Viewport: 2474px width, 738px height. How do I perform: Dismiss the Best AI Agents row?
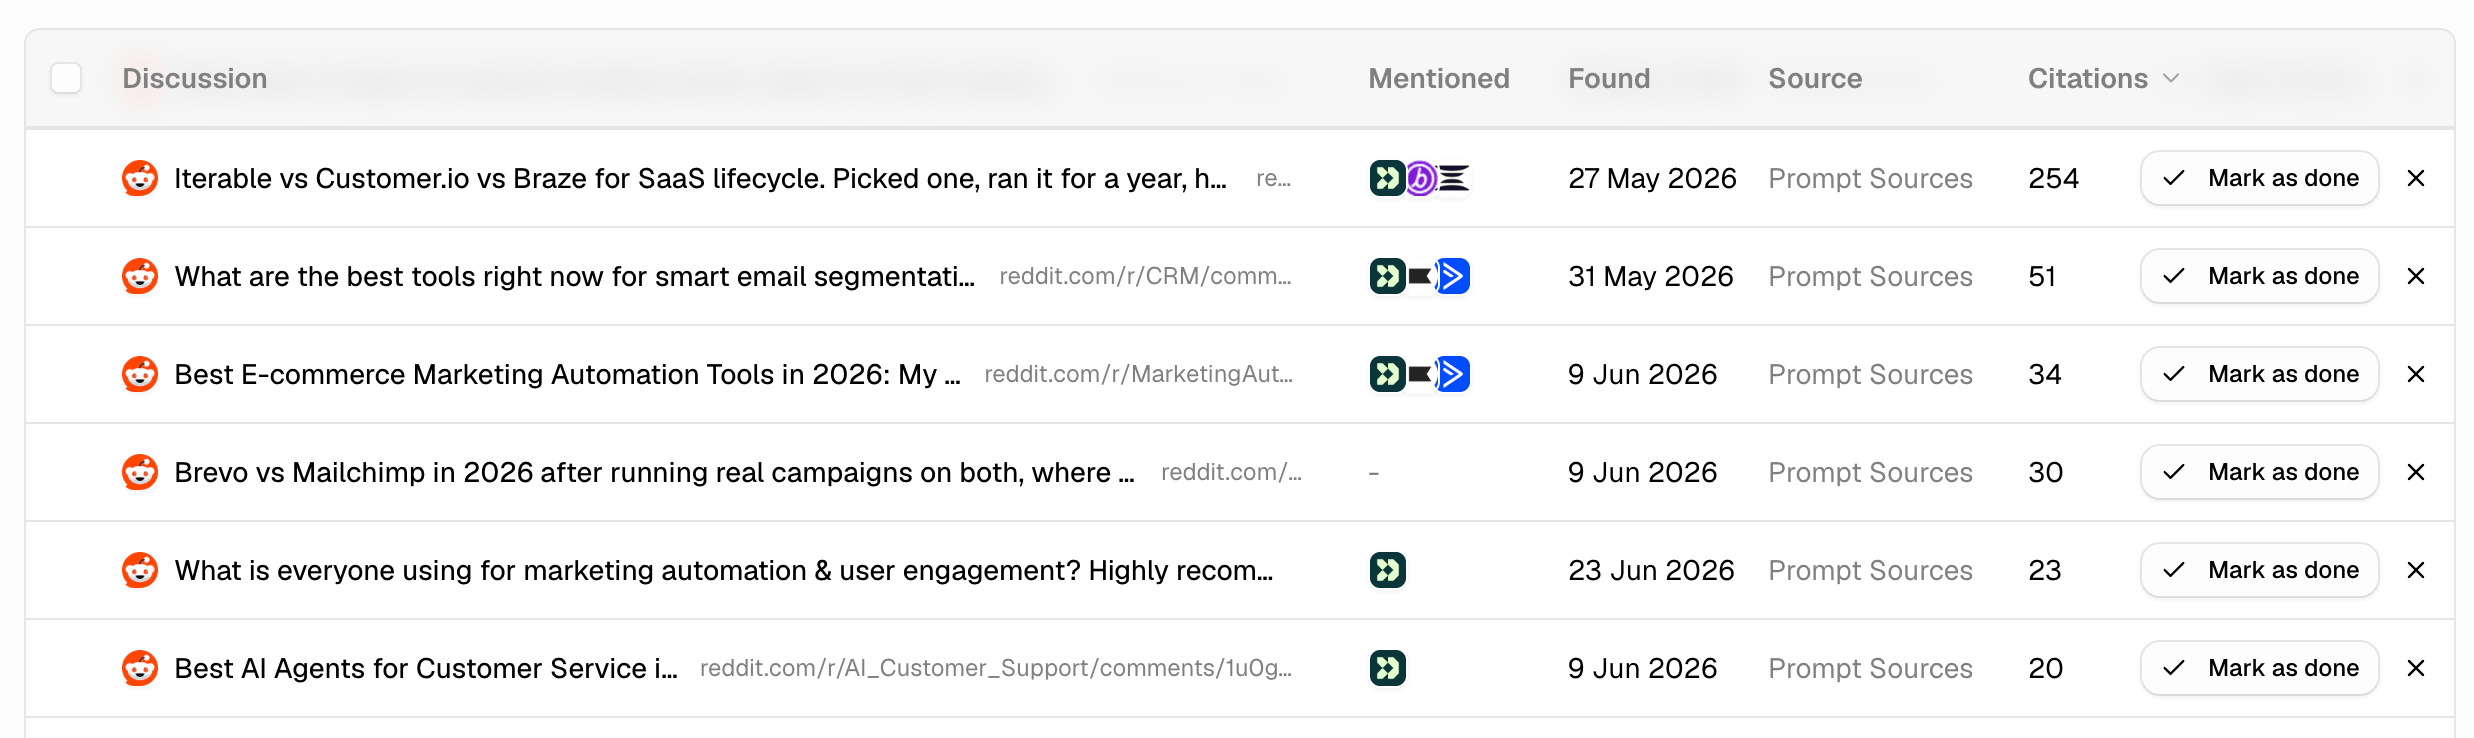click(2416, 668)
